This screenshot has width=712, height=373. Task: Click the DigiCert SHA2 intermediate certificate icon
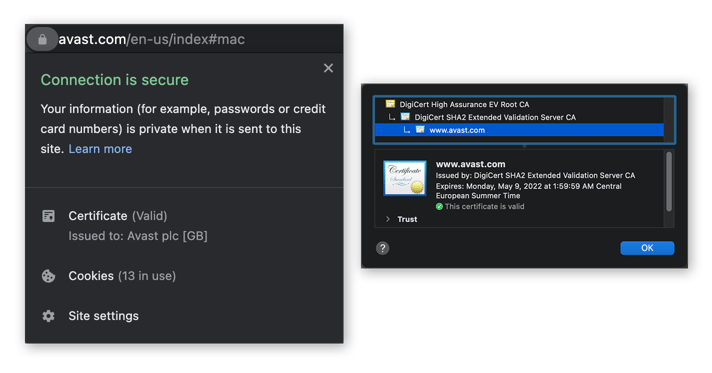(x=405, y=117)
